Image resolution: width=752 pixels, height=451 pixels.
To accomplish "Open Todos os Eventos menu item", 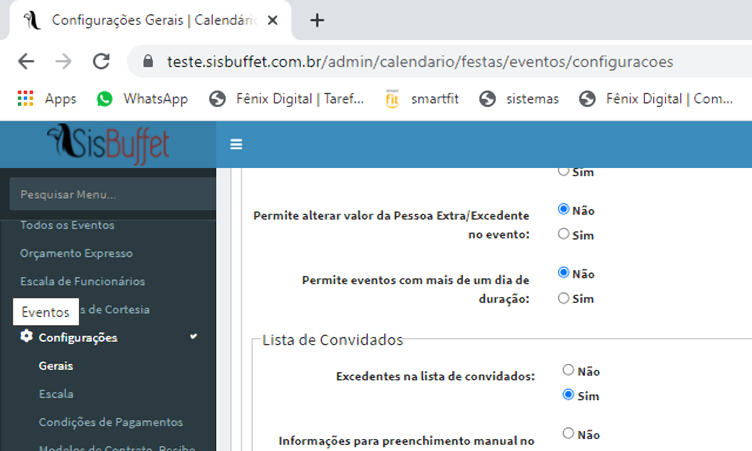I will (x=67, y=225).
